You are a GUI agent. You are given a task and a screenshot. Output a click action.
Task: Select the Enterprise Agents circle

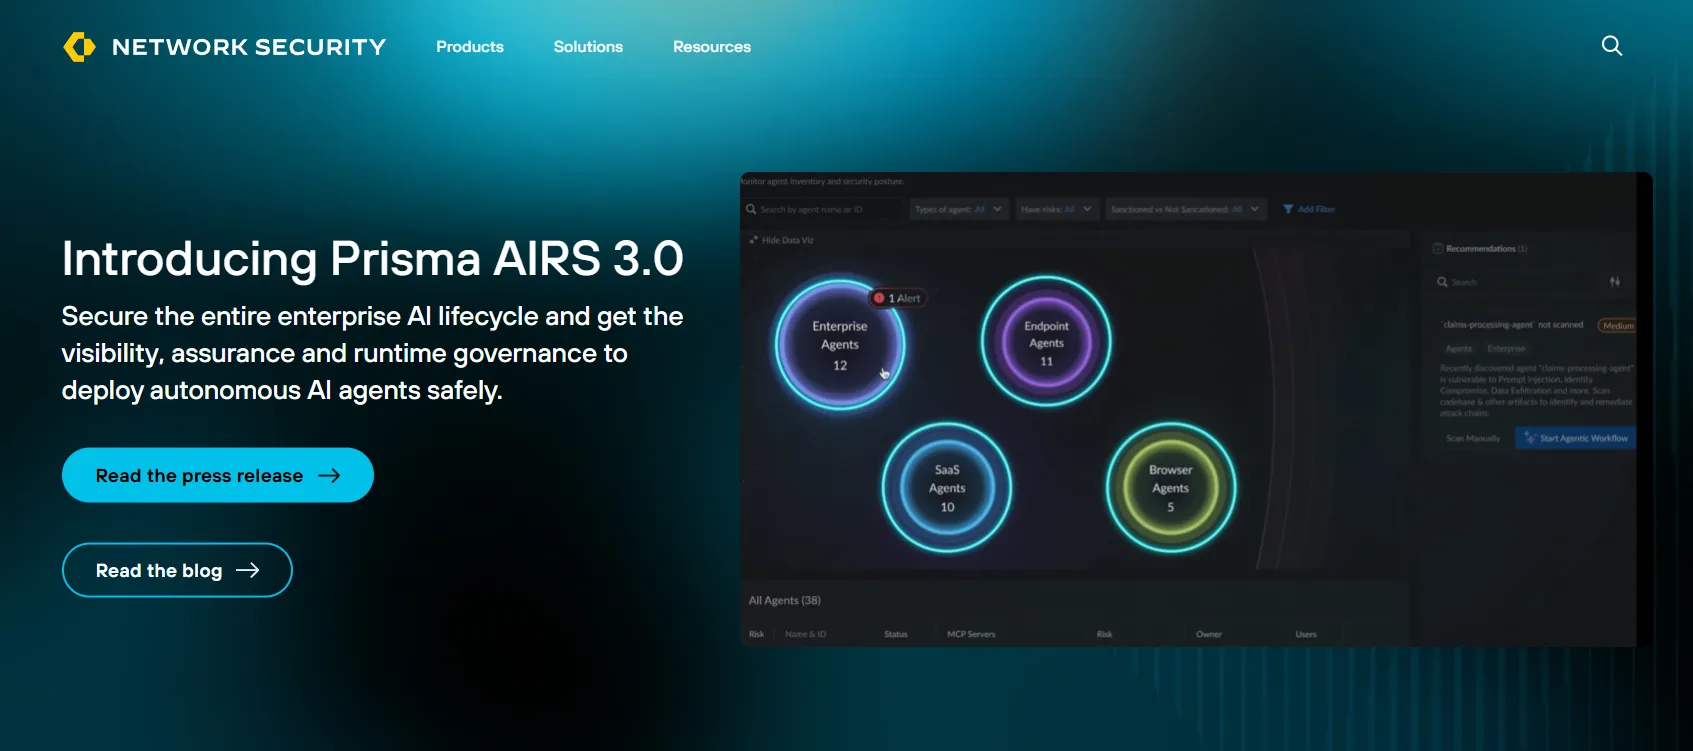tap(840, 345)
